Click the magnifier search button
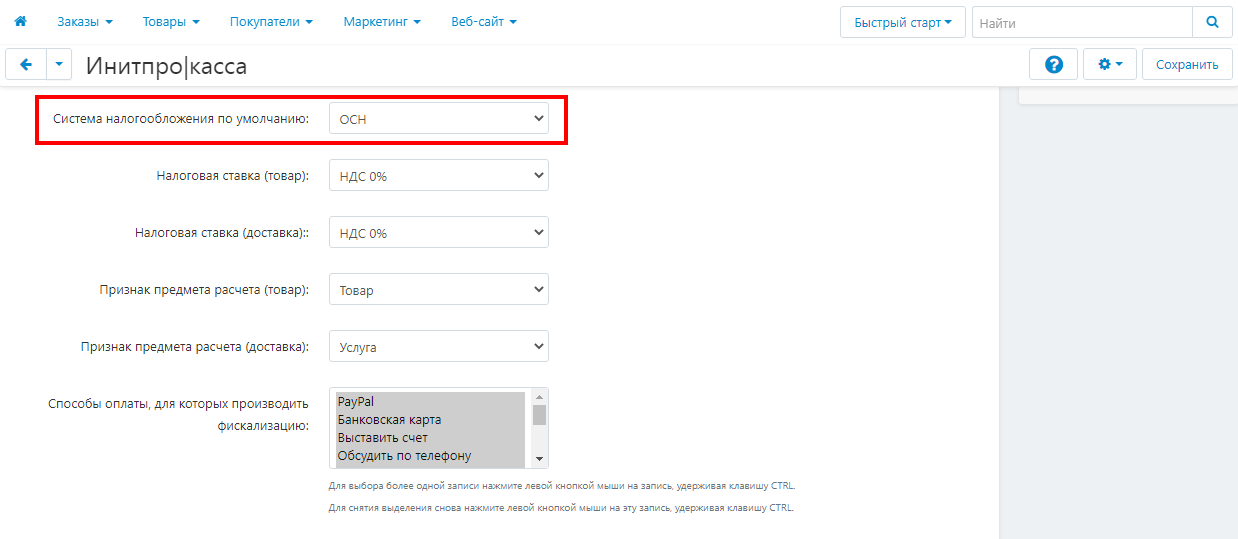 (x=1212, y=22)
